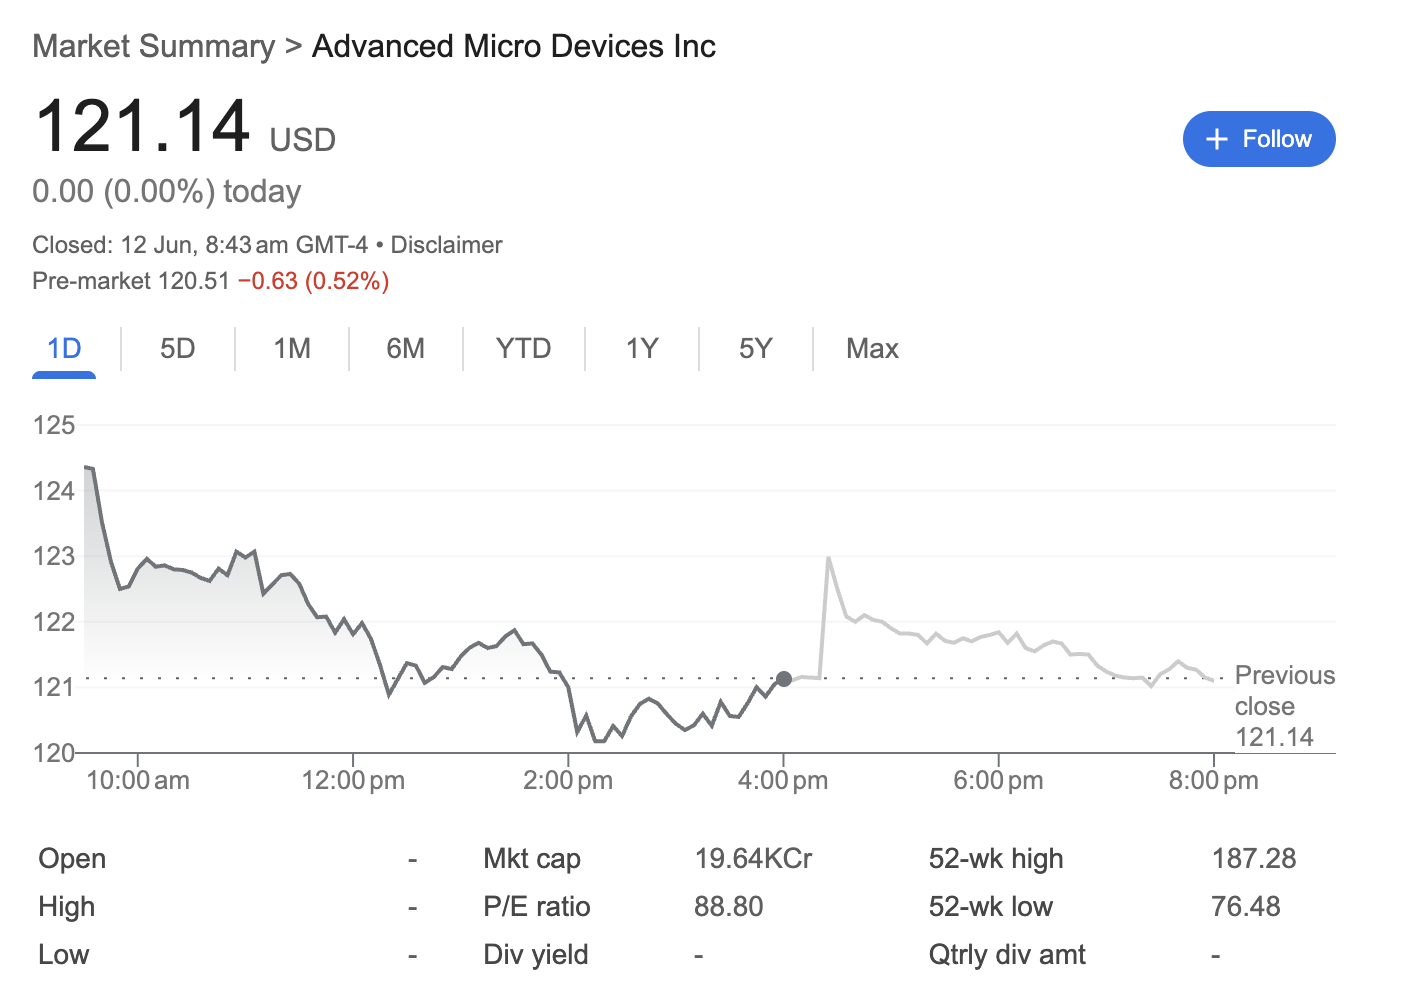The image size is (1416, 1006).
Task: Click the 12:00 pm axis label
Action: (x=353, y=781)
